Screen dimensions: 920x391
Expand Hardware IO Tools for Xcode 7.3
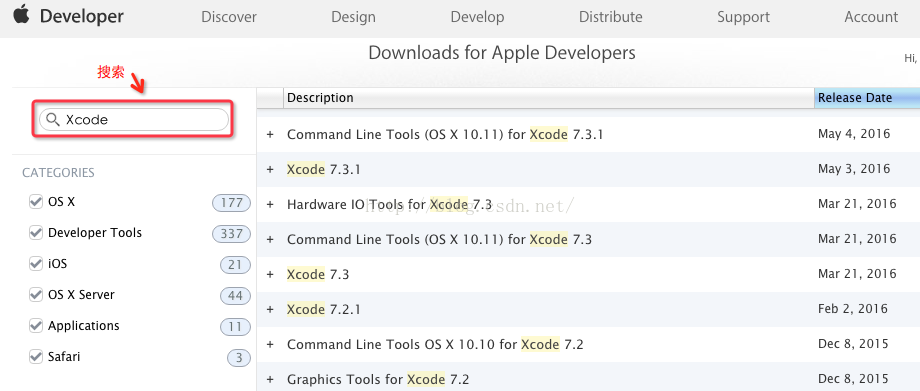pyautogui.click(x=270, y=204)
